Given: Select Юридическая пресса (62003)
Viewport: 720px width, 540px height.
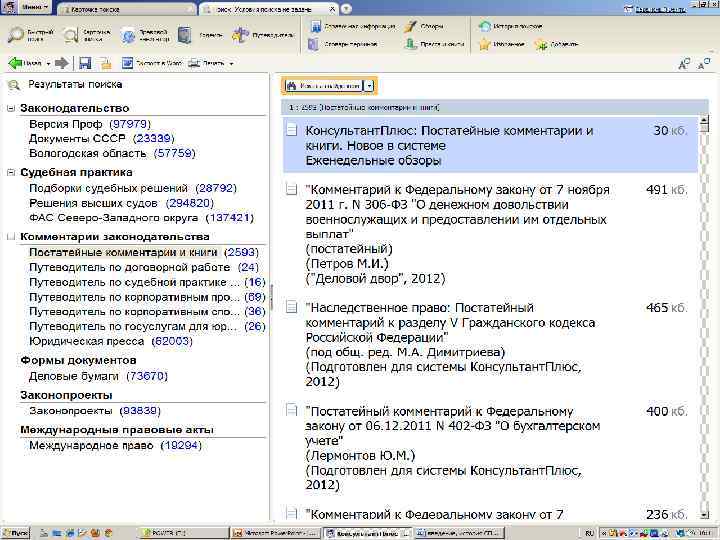Looking at the screenshot, I should (x=111, y=341).
